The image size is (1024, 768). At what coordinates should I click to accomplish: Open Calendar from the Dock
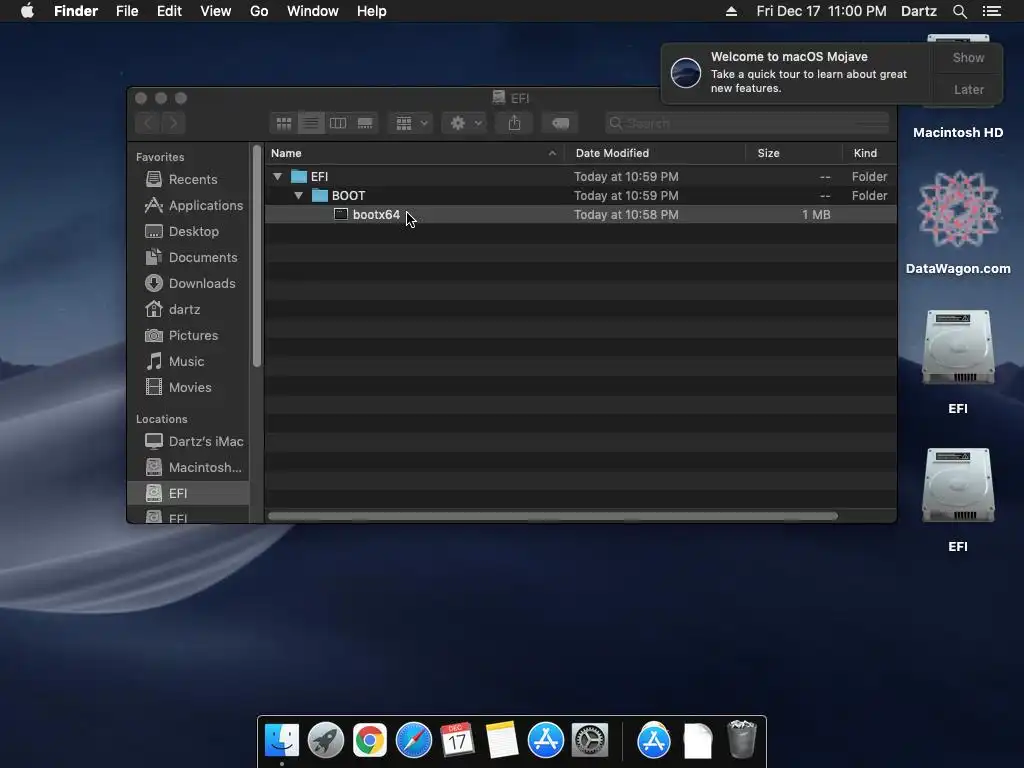pos(457,740)
